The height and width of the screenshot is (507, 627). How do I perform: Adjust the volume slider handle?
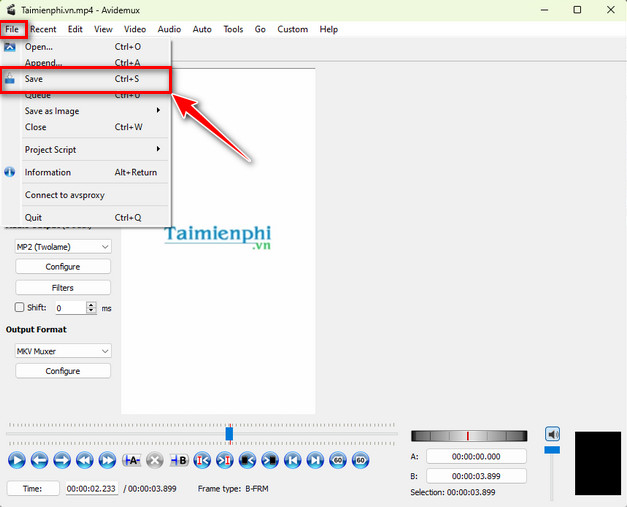coord(552,450)
